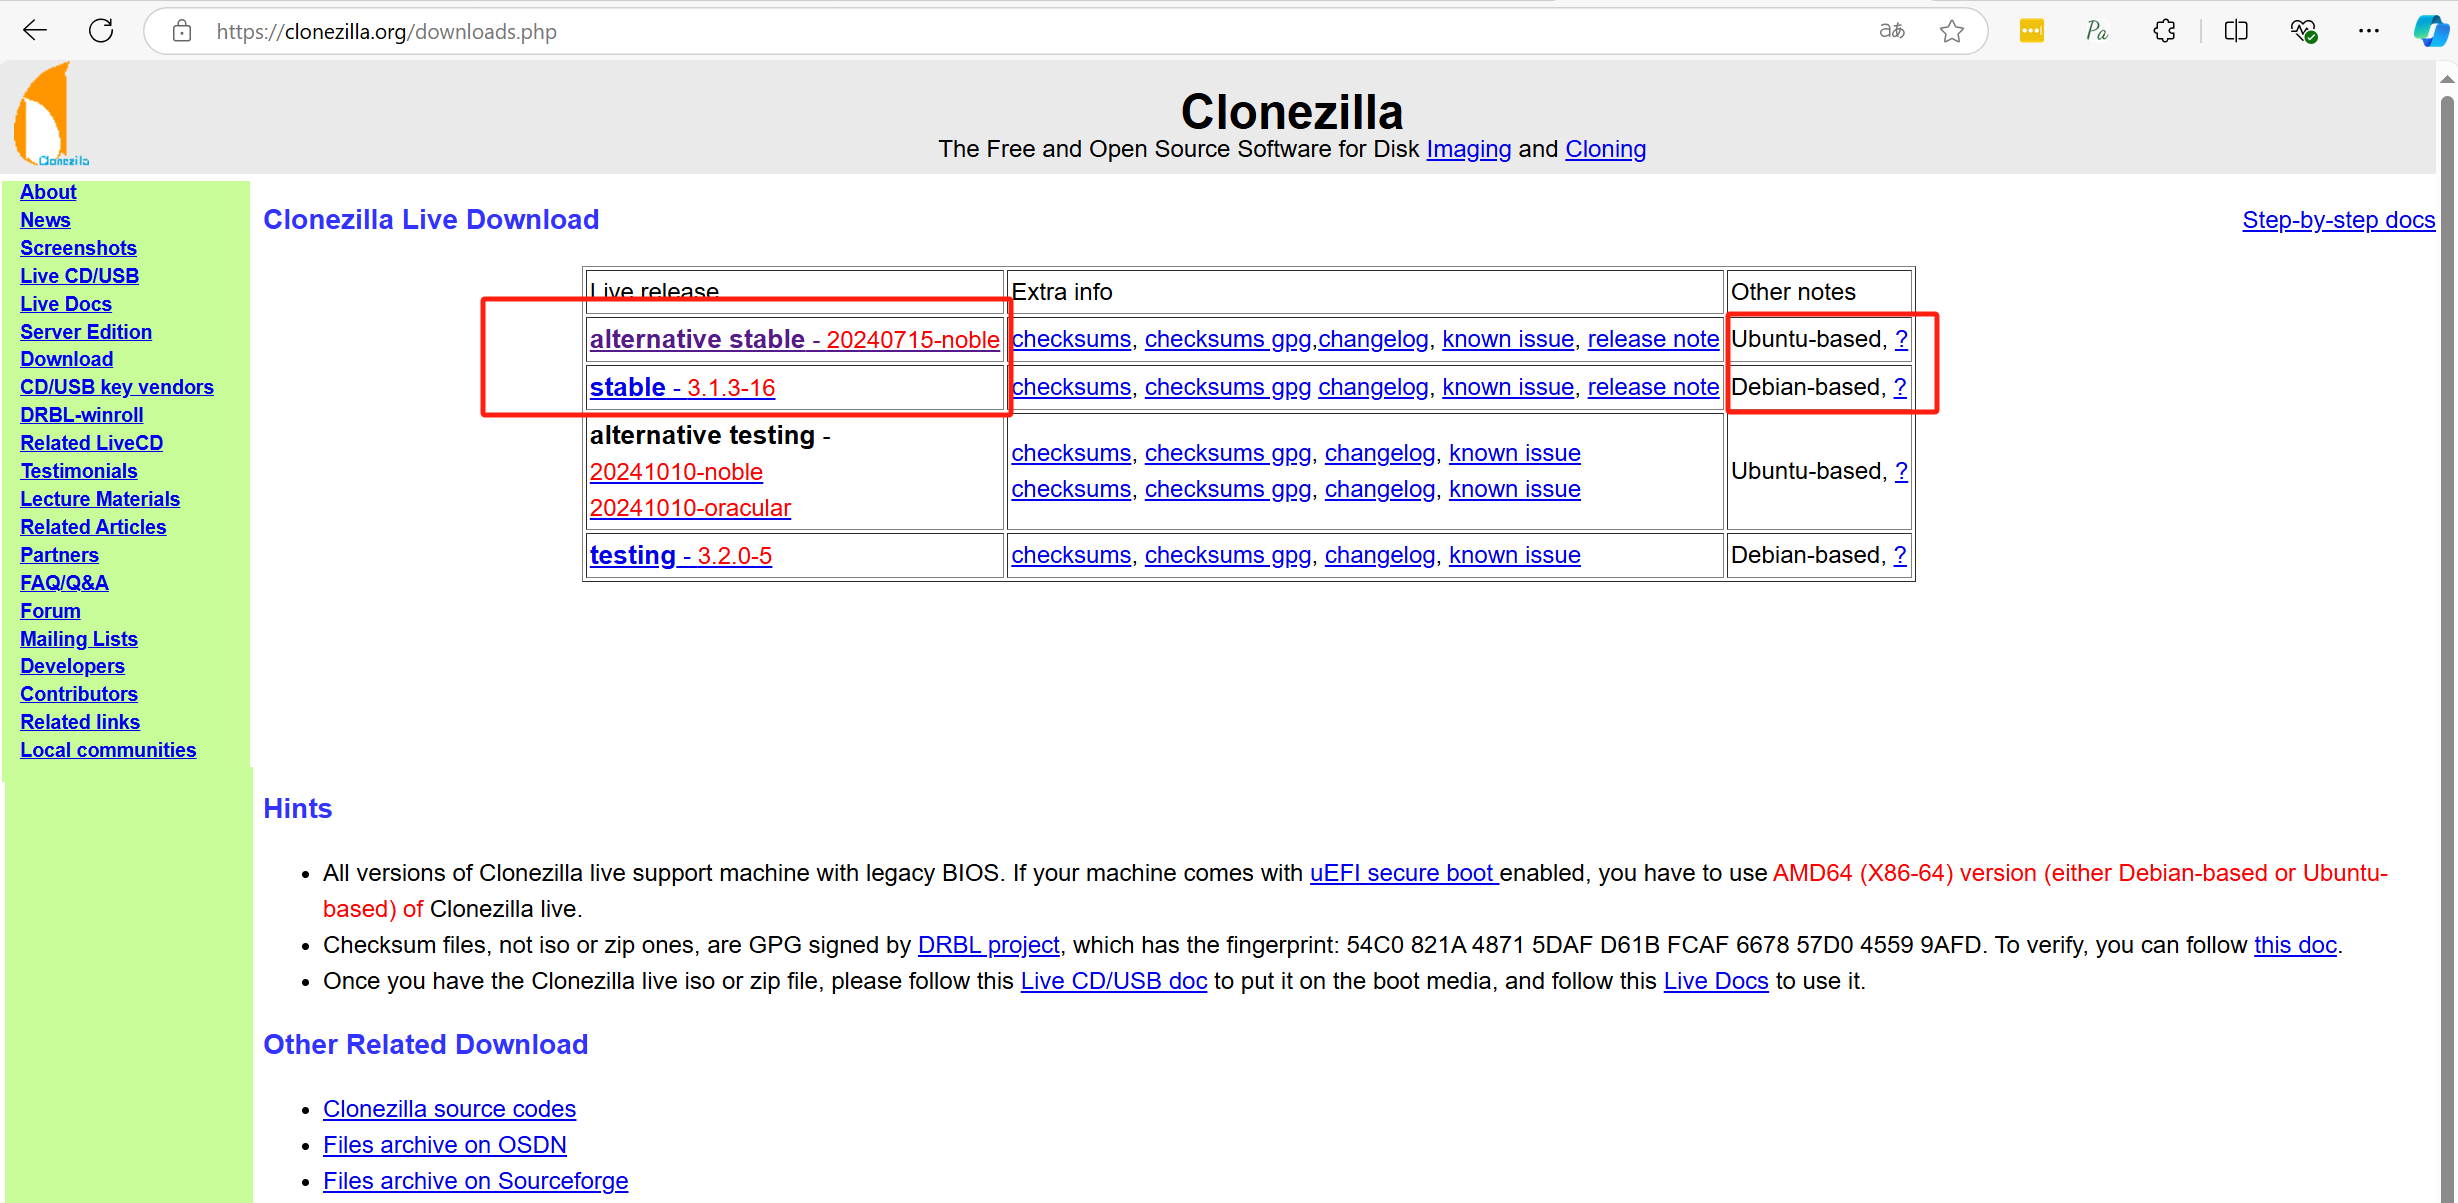This screenshot has height=1203, width=2458.
Task: Open FAQ/Q&A link
Action: tap(64, 583)
